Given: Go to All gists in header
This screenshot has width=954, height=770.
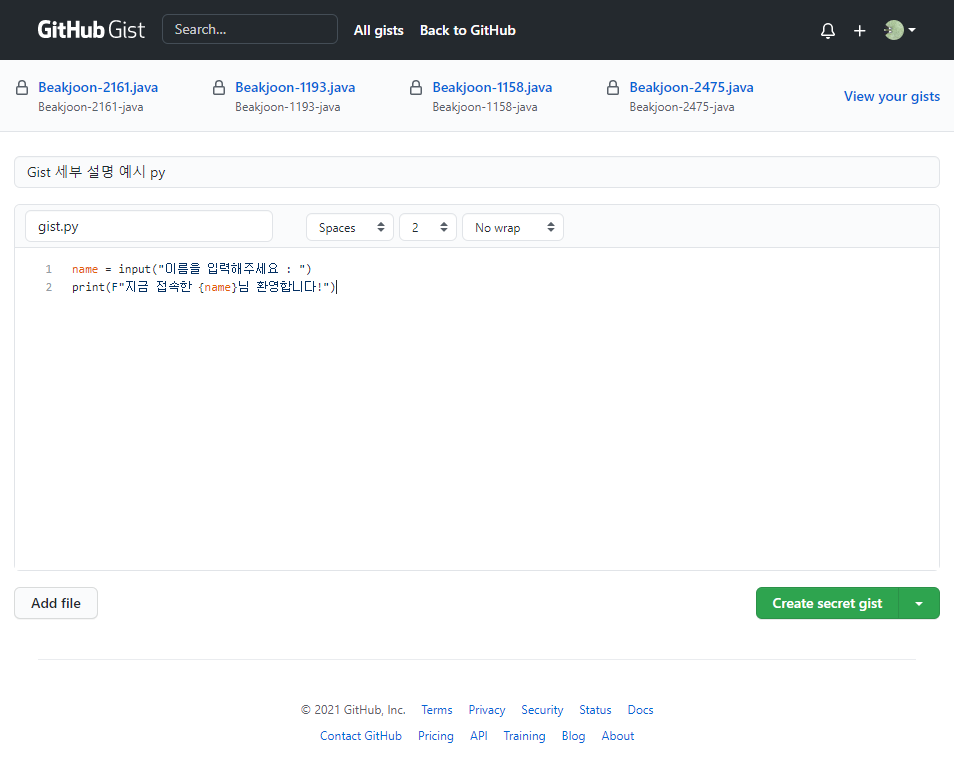Looking at the screenshot, I should (x=378, y=30).
